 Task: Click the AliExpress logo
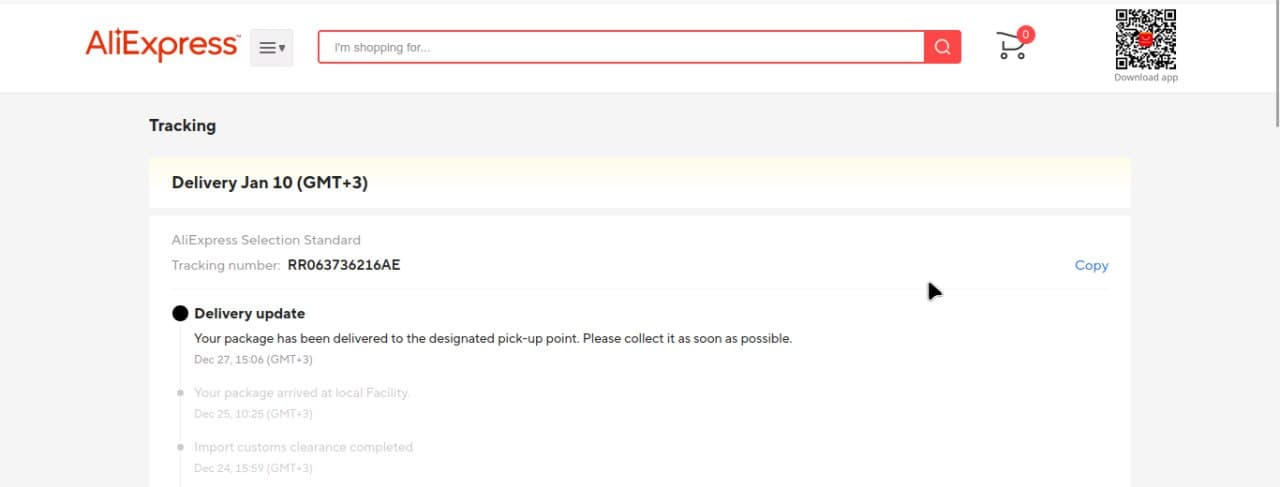tap(162, 46)
